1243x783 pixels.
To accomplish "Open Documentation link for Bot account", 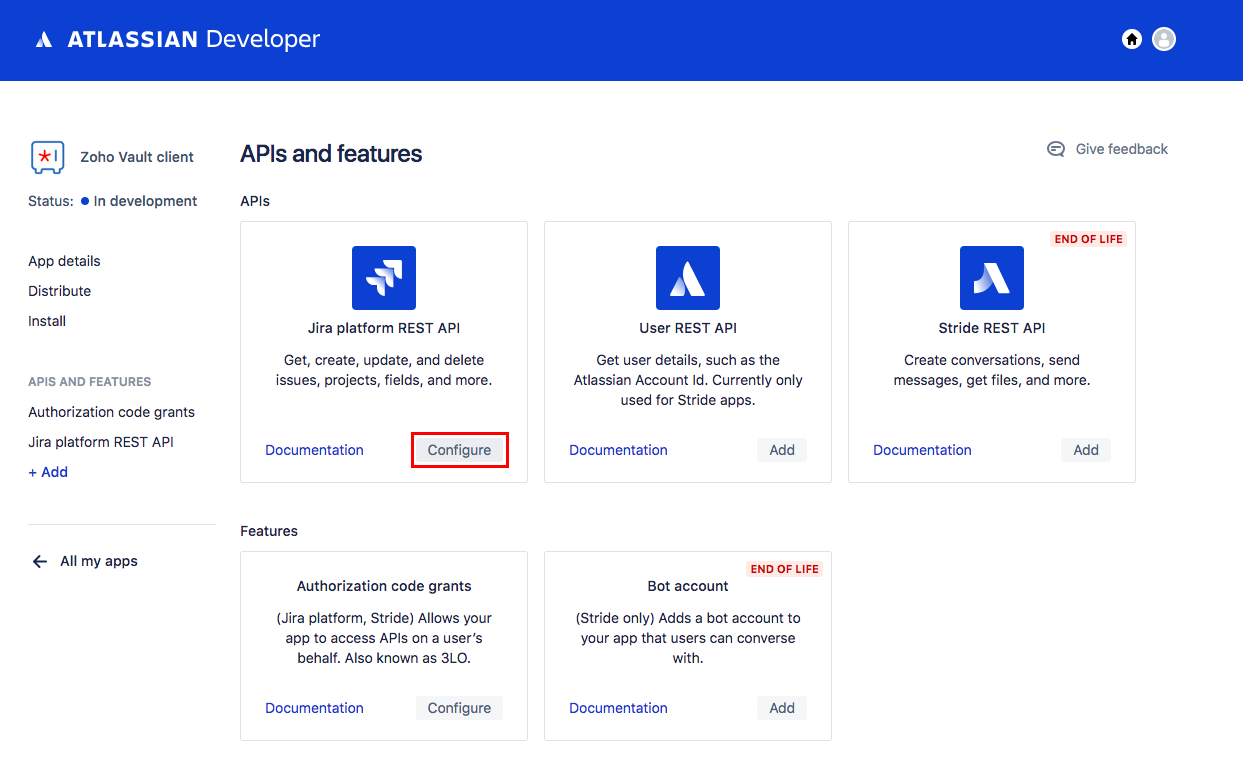I will pyautogui.click(x=618, y=708).
